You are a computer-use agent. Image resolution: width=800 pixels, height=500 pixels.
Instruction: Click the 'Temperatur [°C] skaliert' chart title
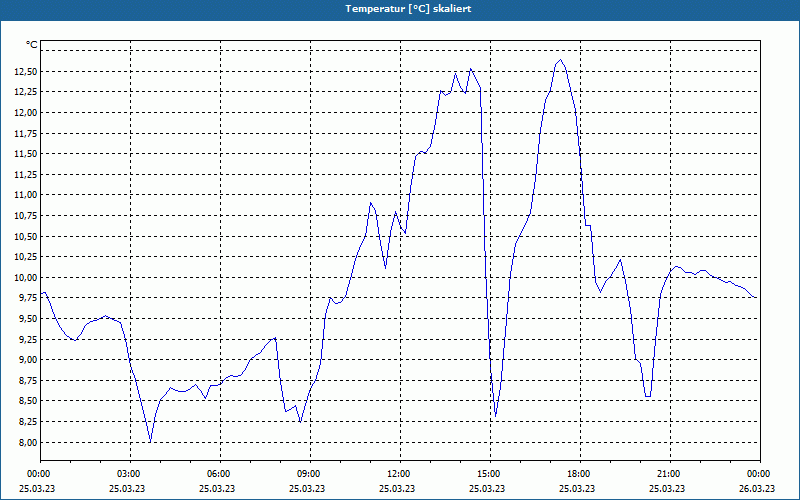(408, 9)
